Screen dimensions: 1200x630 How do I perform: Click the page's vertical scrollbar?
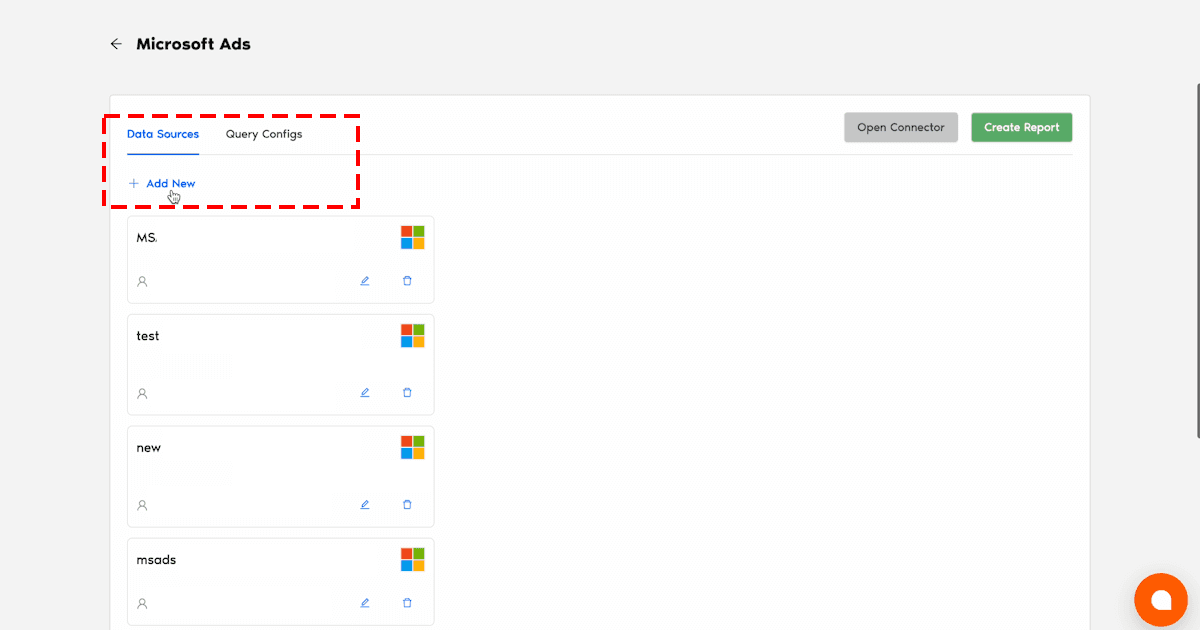point(1197,260)
